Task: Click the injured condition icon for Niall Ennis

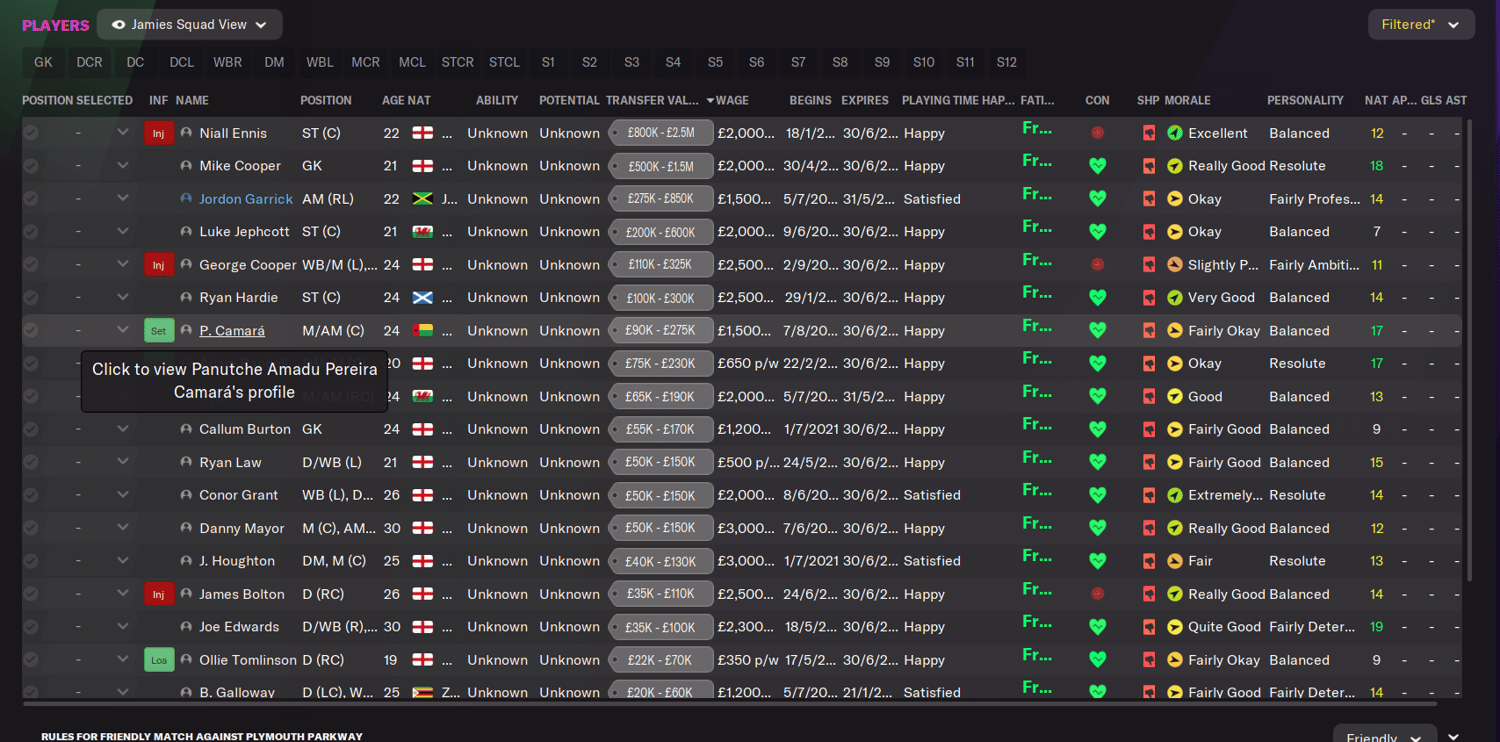Action: [1097, 133]
